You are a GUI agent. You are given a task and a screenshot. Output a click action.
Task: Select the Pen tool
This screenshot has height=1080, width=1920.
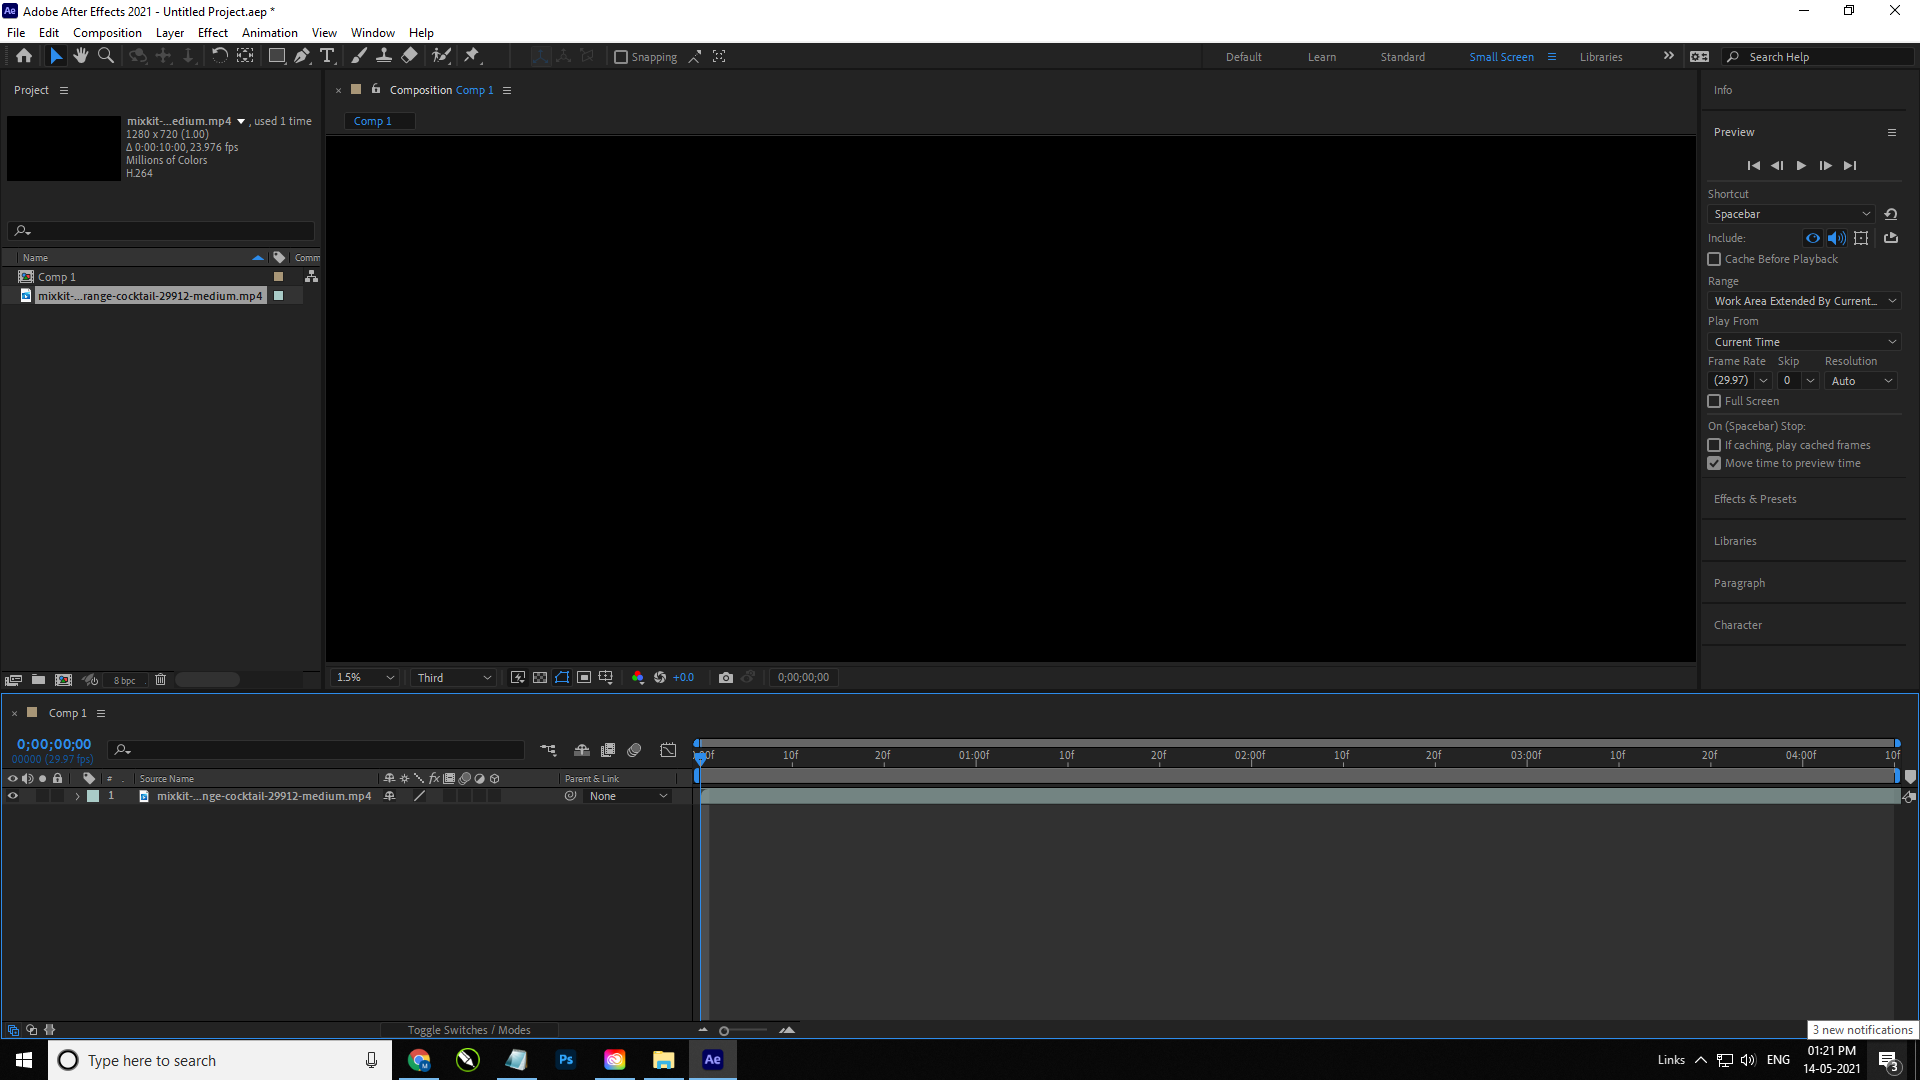[302, 56]
